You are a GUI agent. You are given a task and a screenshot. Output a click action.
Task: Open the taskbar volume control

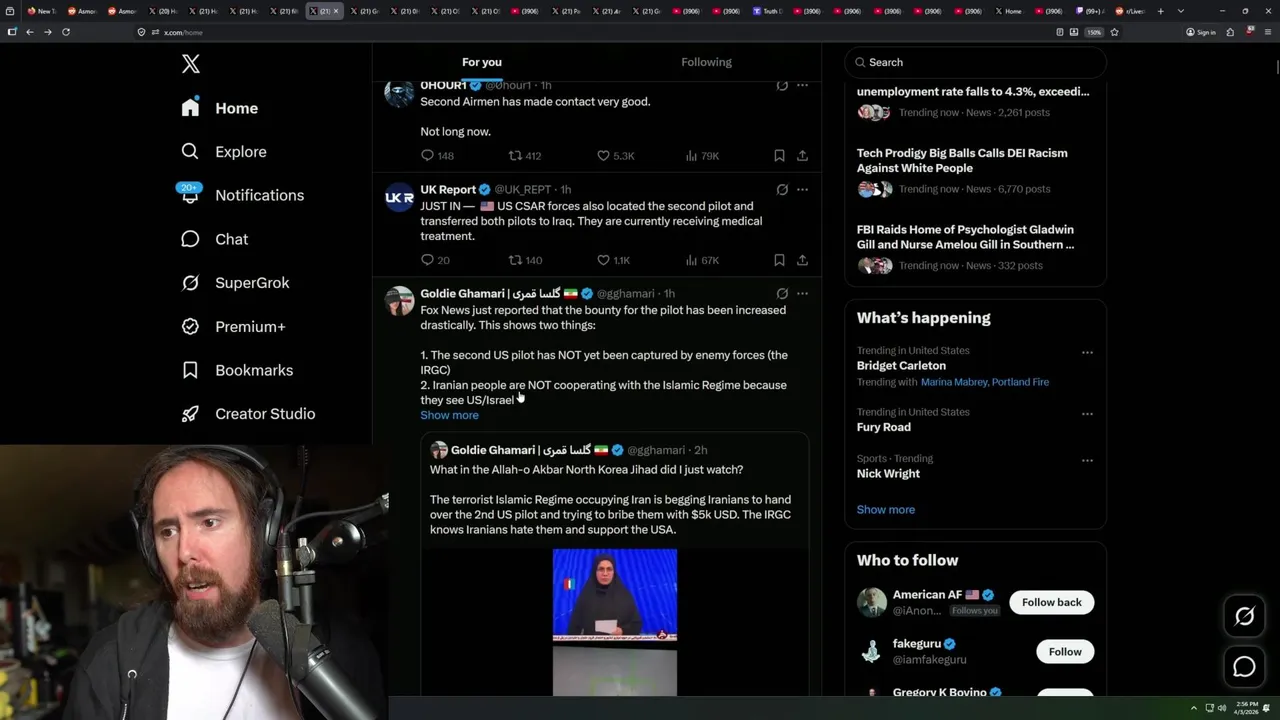tap(1221, 708)
